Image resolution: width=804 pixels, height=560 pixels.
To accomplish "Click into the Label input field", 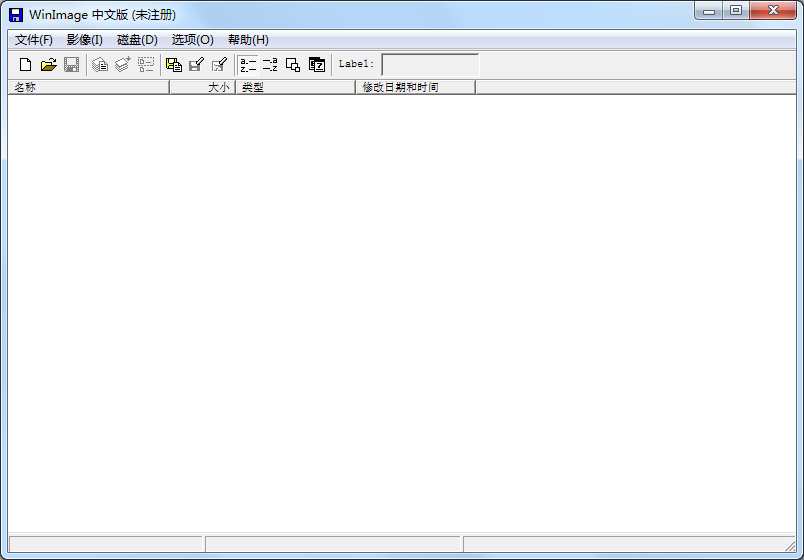I will [x=431, y=65].
